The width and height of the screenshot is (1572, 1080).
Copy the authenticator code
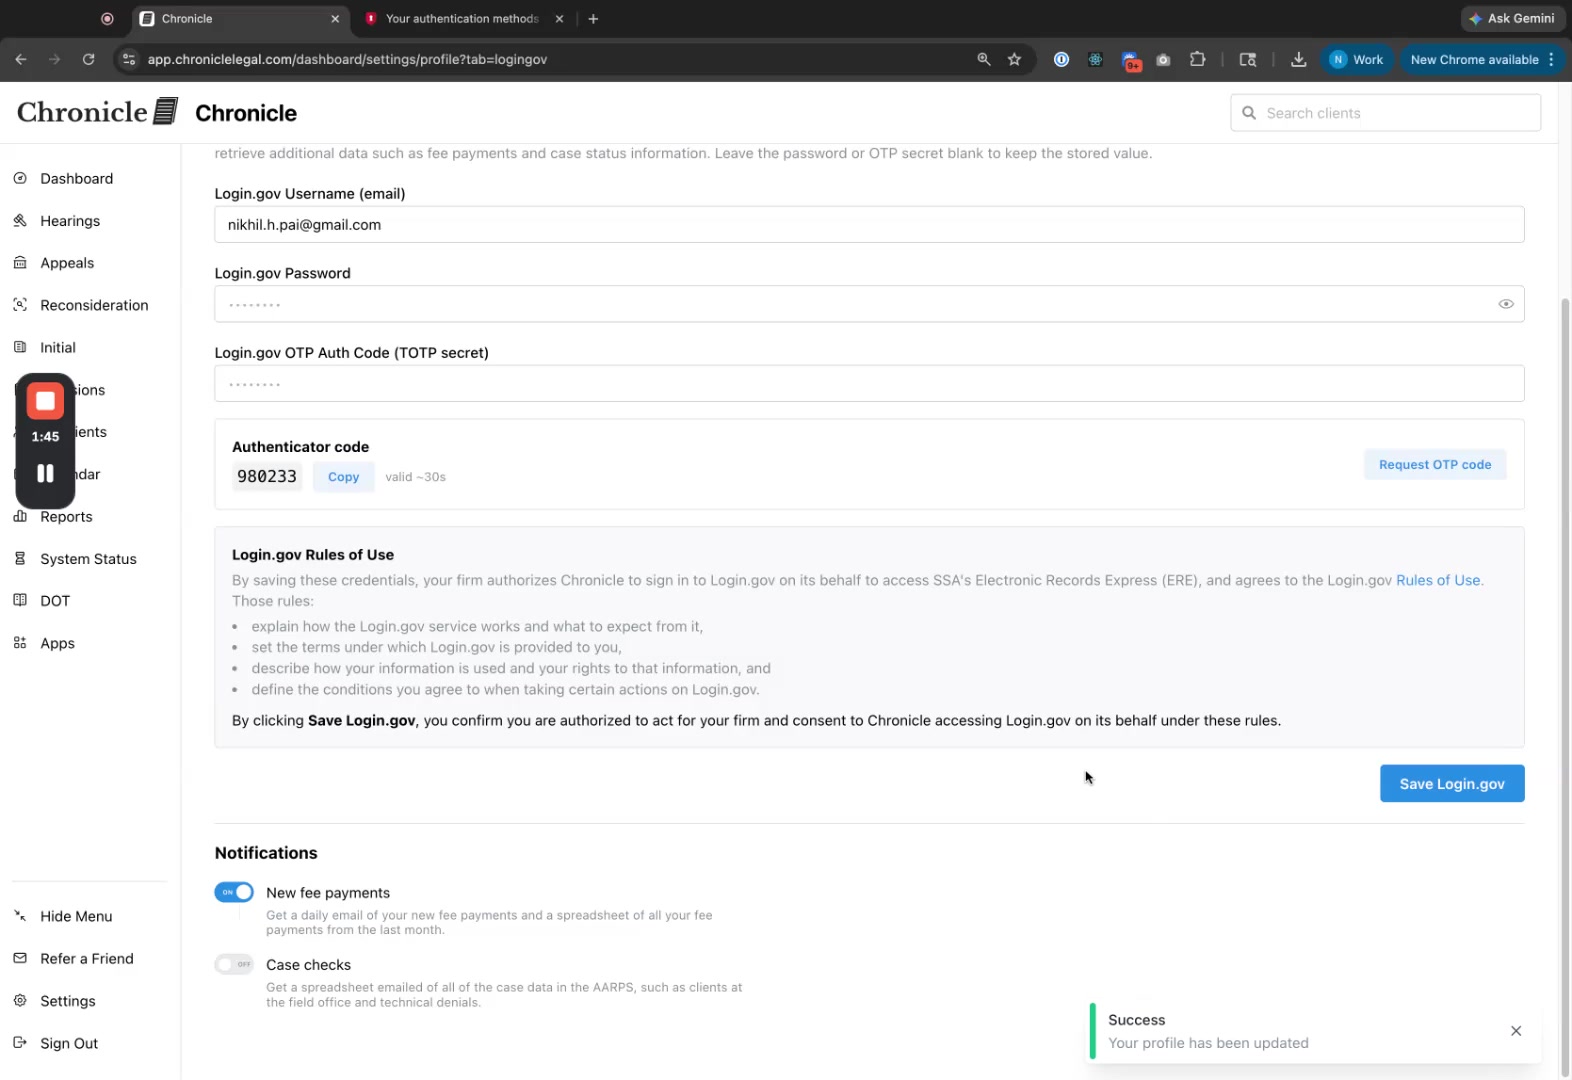(x=343, y=477)
